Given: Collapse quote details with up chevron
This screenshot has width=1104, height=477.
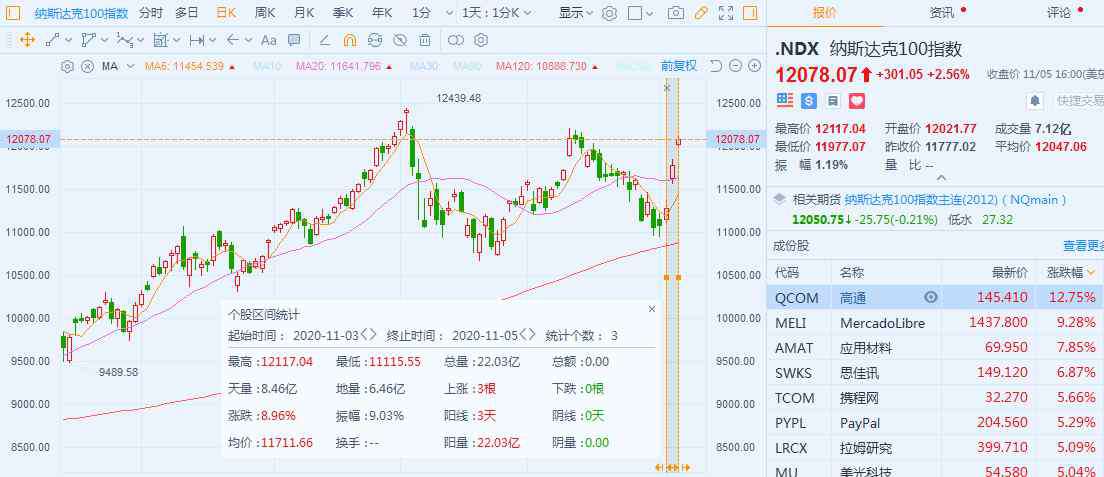Looking at the screenshot, I should click(x=940, y=178).
